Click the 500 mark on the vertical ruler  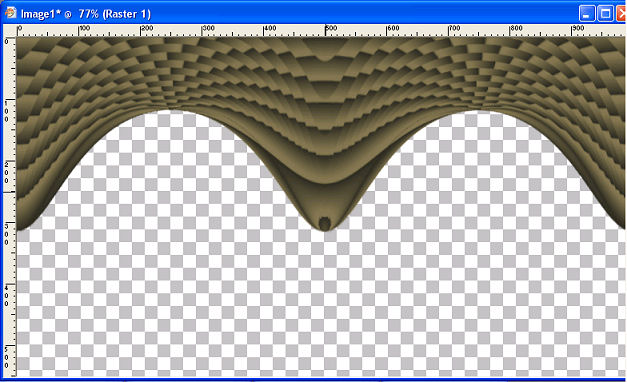coord(6,357)
